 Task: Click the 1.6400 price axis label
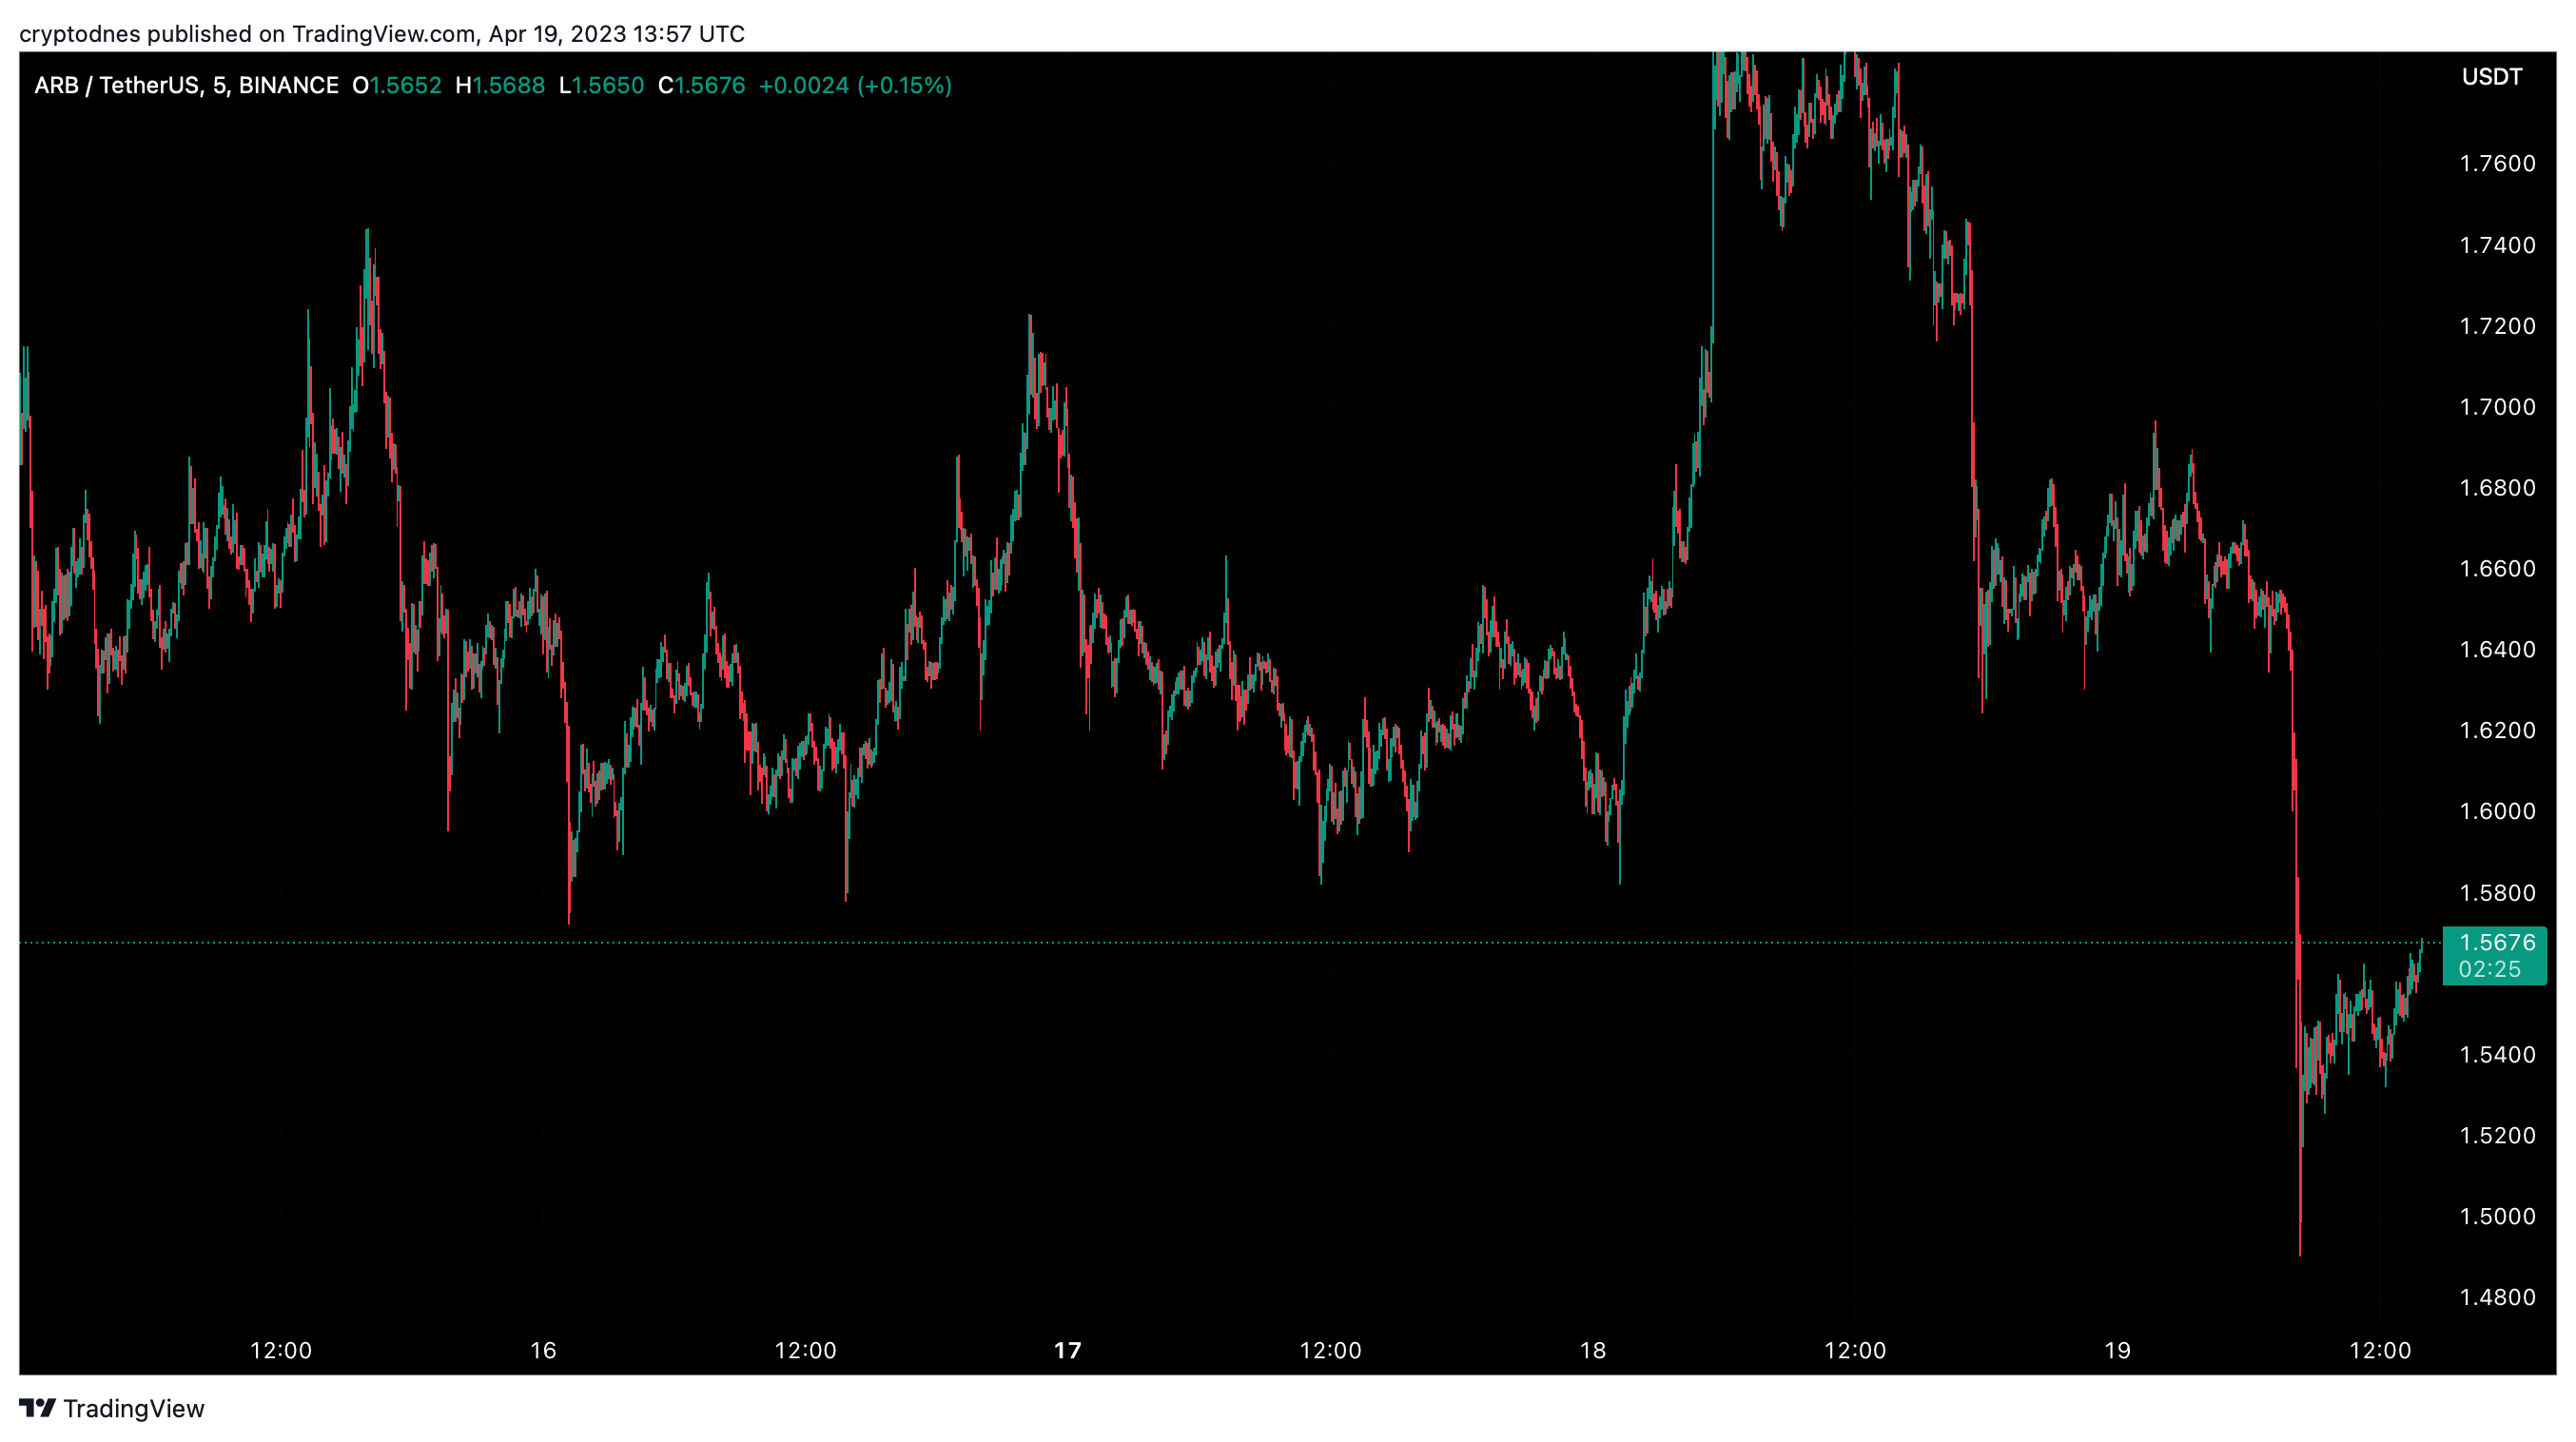click(2496, 649)
